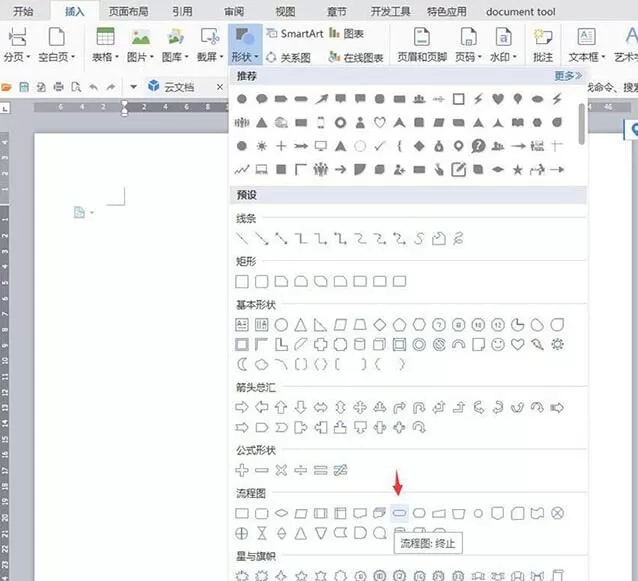Select the straight line in 线条
This screenshot has height=581, width=638.
coord(242,238)
